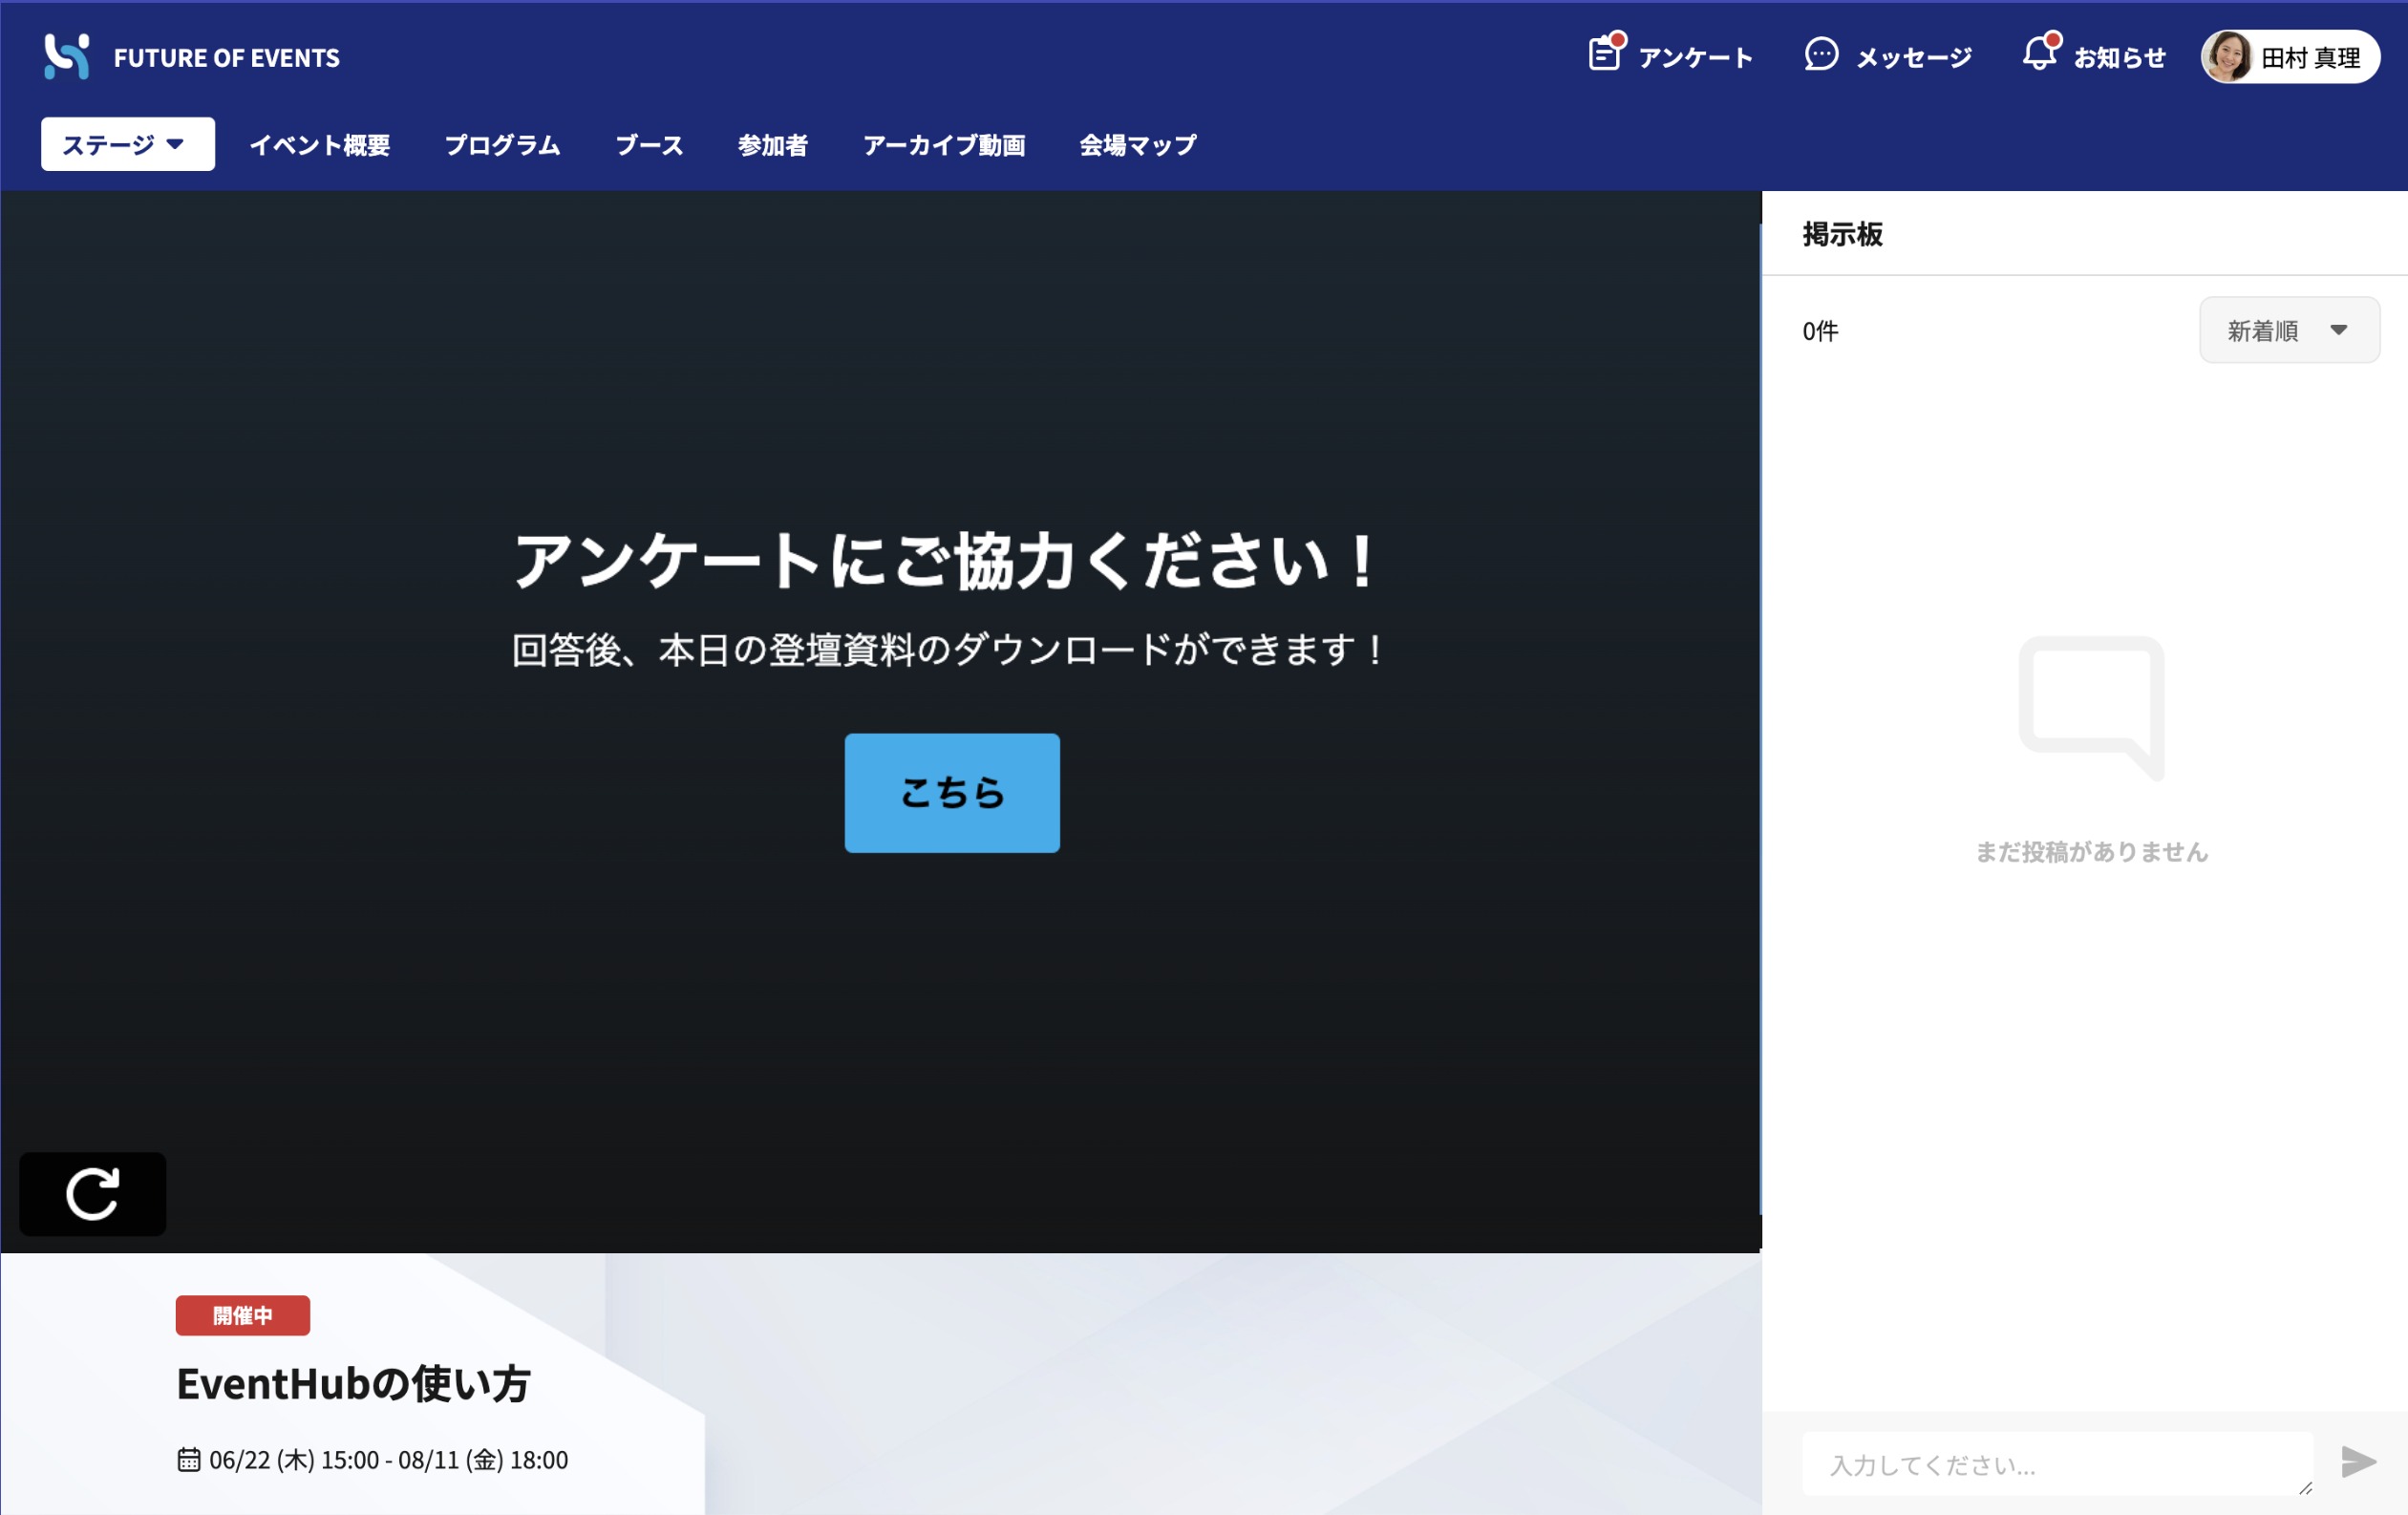Screen dimensions: 2408x1515
Task: Send the bulletin board post arrow
Action: [x=2358, y=1462]
